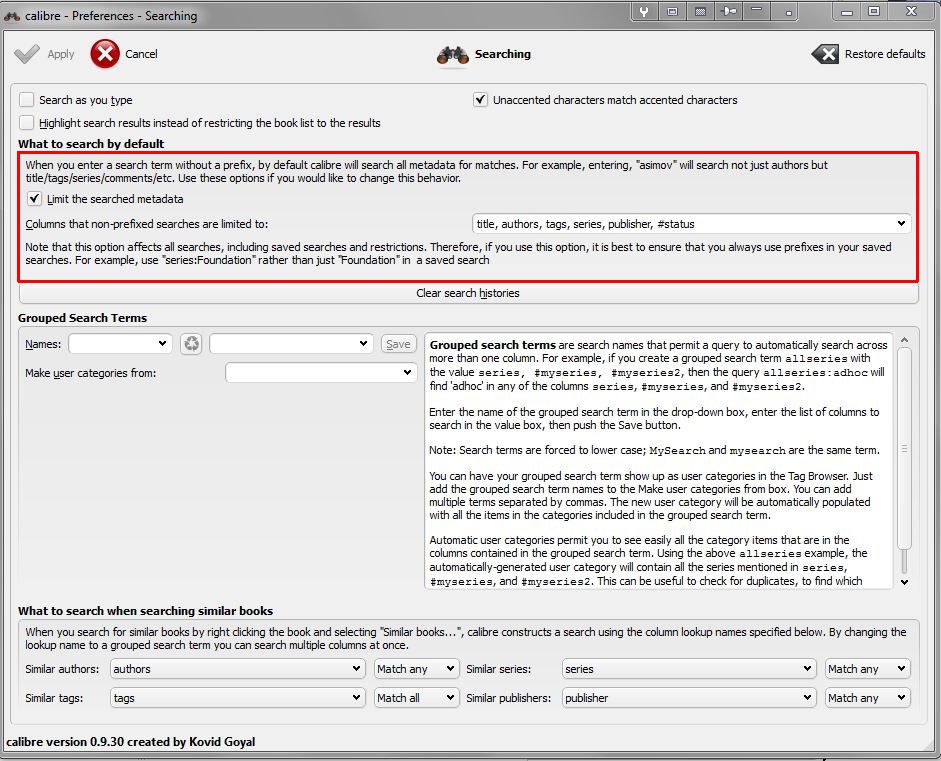This screenshot has width=941, height=761.
Task: Click the grey Apply checkmark icon
Action: 27,54
